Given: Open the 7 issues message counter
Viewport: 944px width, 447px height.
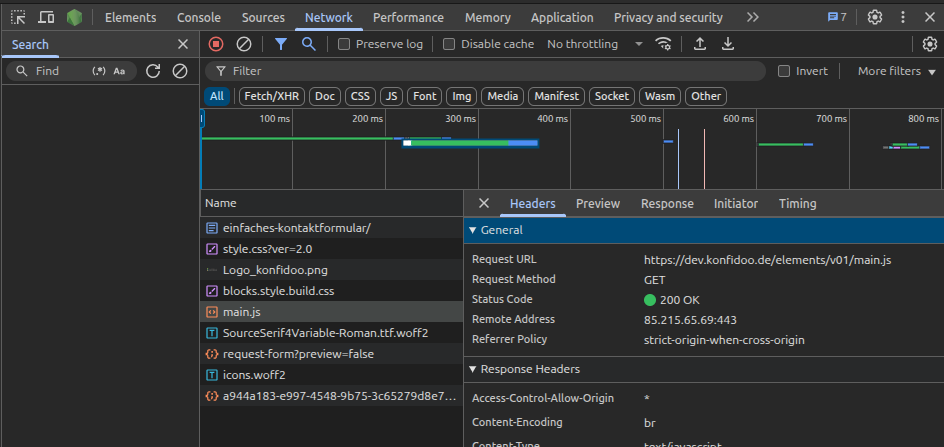Looking at the screenshot, I should click(837, 17).
